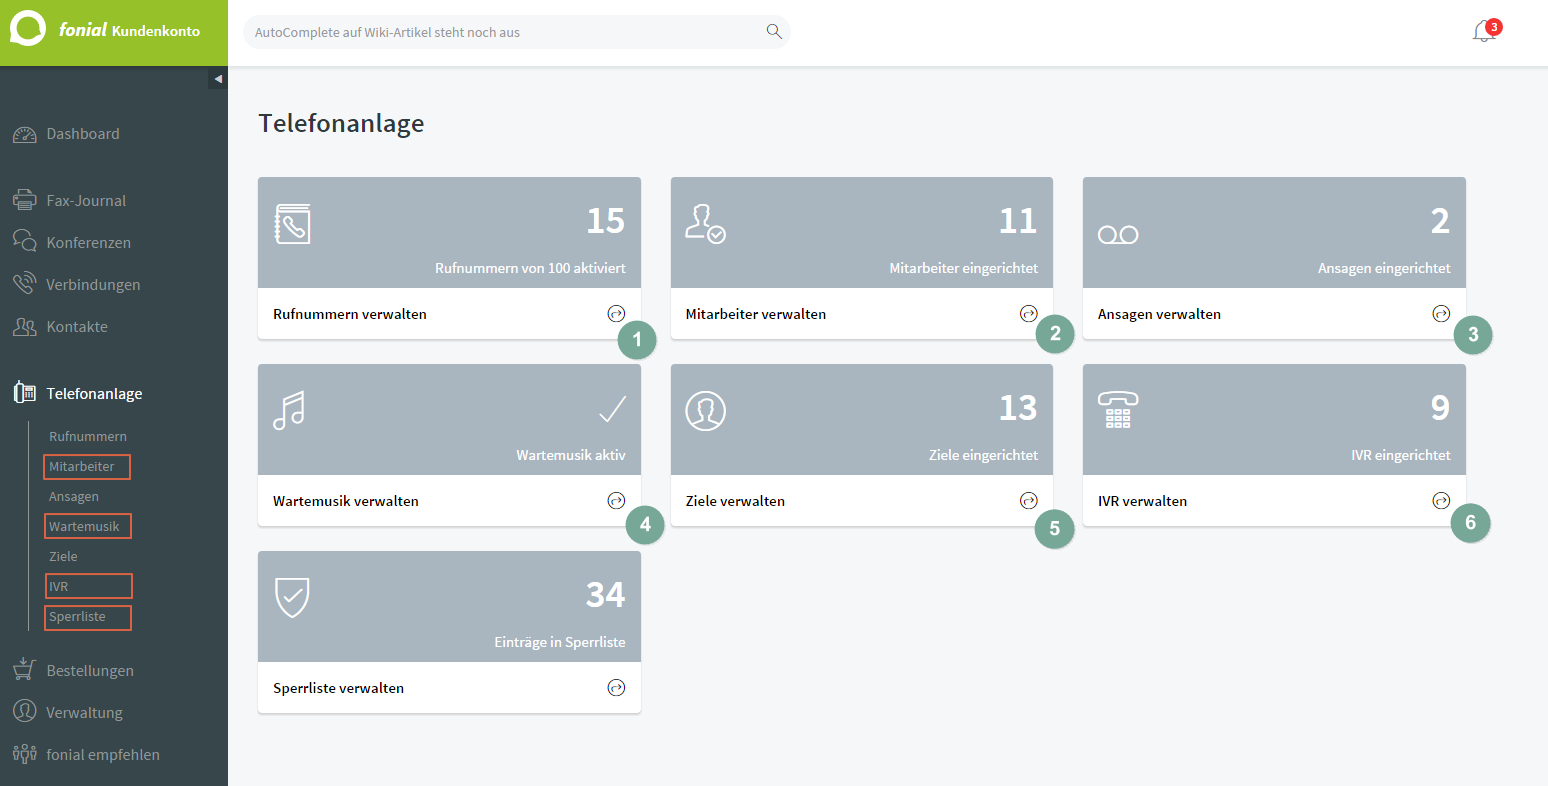Viewport: 1548px width, 786px height.
Task: Click the 13 Ziele eingerichtet tile
Action: coord(861,420)
